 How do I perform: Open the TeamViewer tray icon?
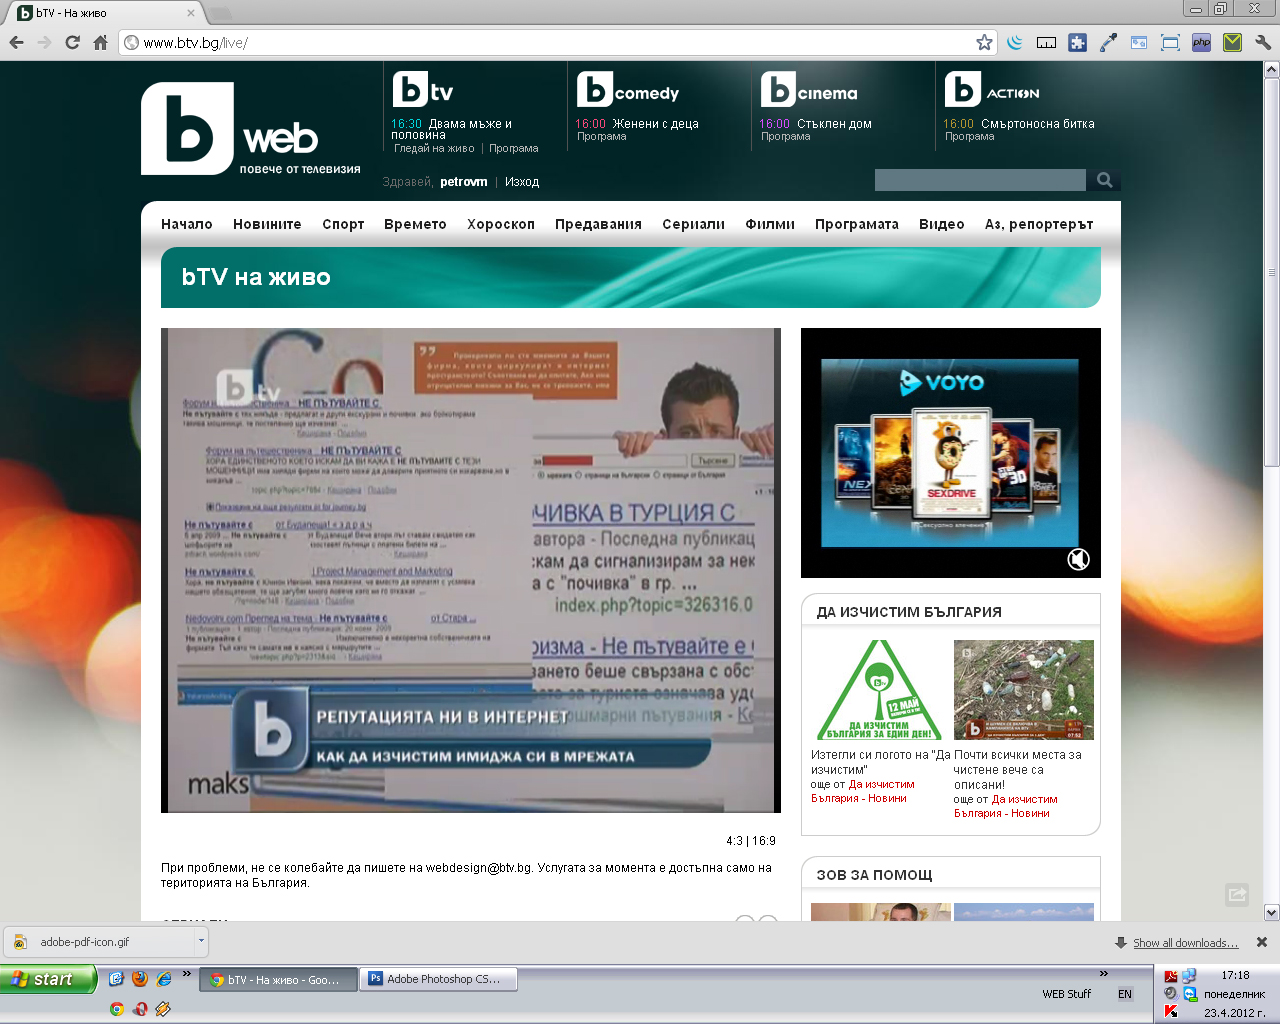tap(1190, 994)
